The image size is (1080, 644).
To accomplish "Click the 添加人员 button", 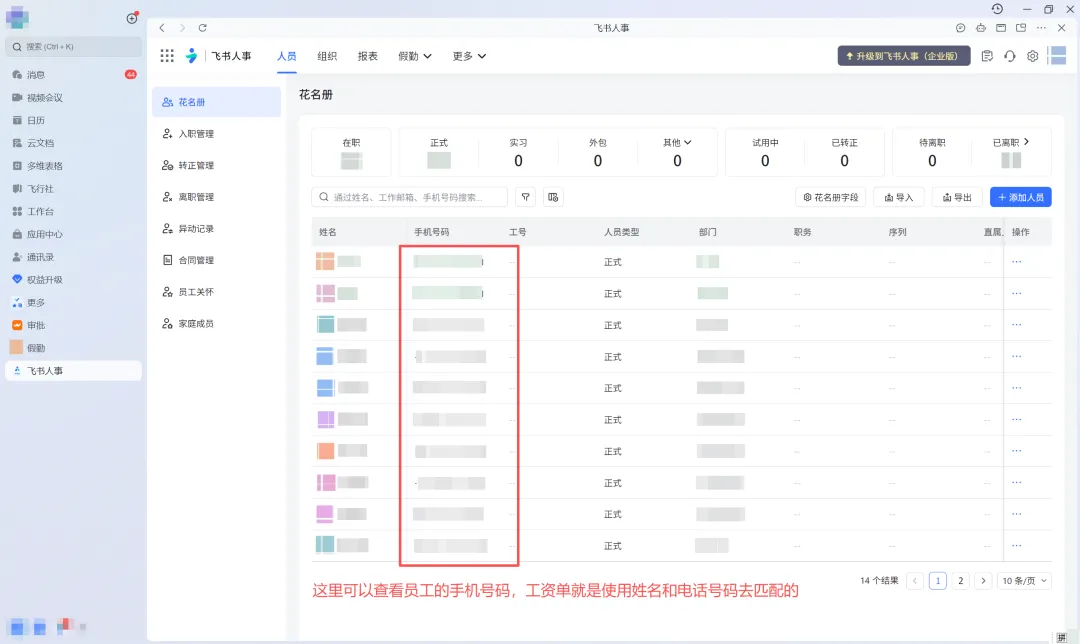I will 1021,197.
